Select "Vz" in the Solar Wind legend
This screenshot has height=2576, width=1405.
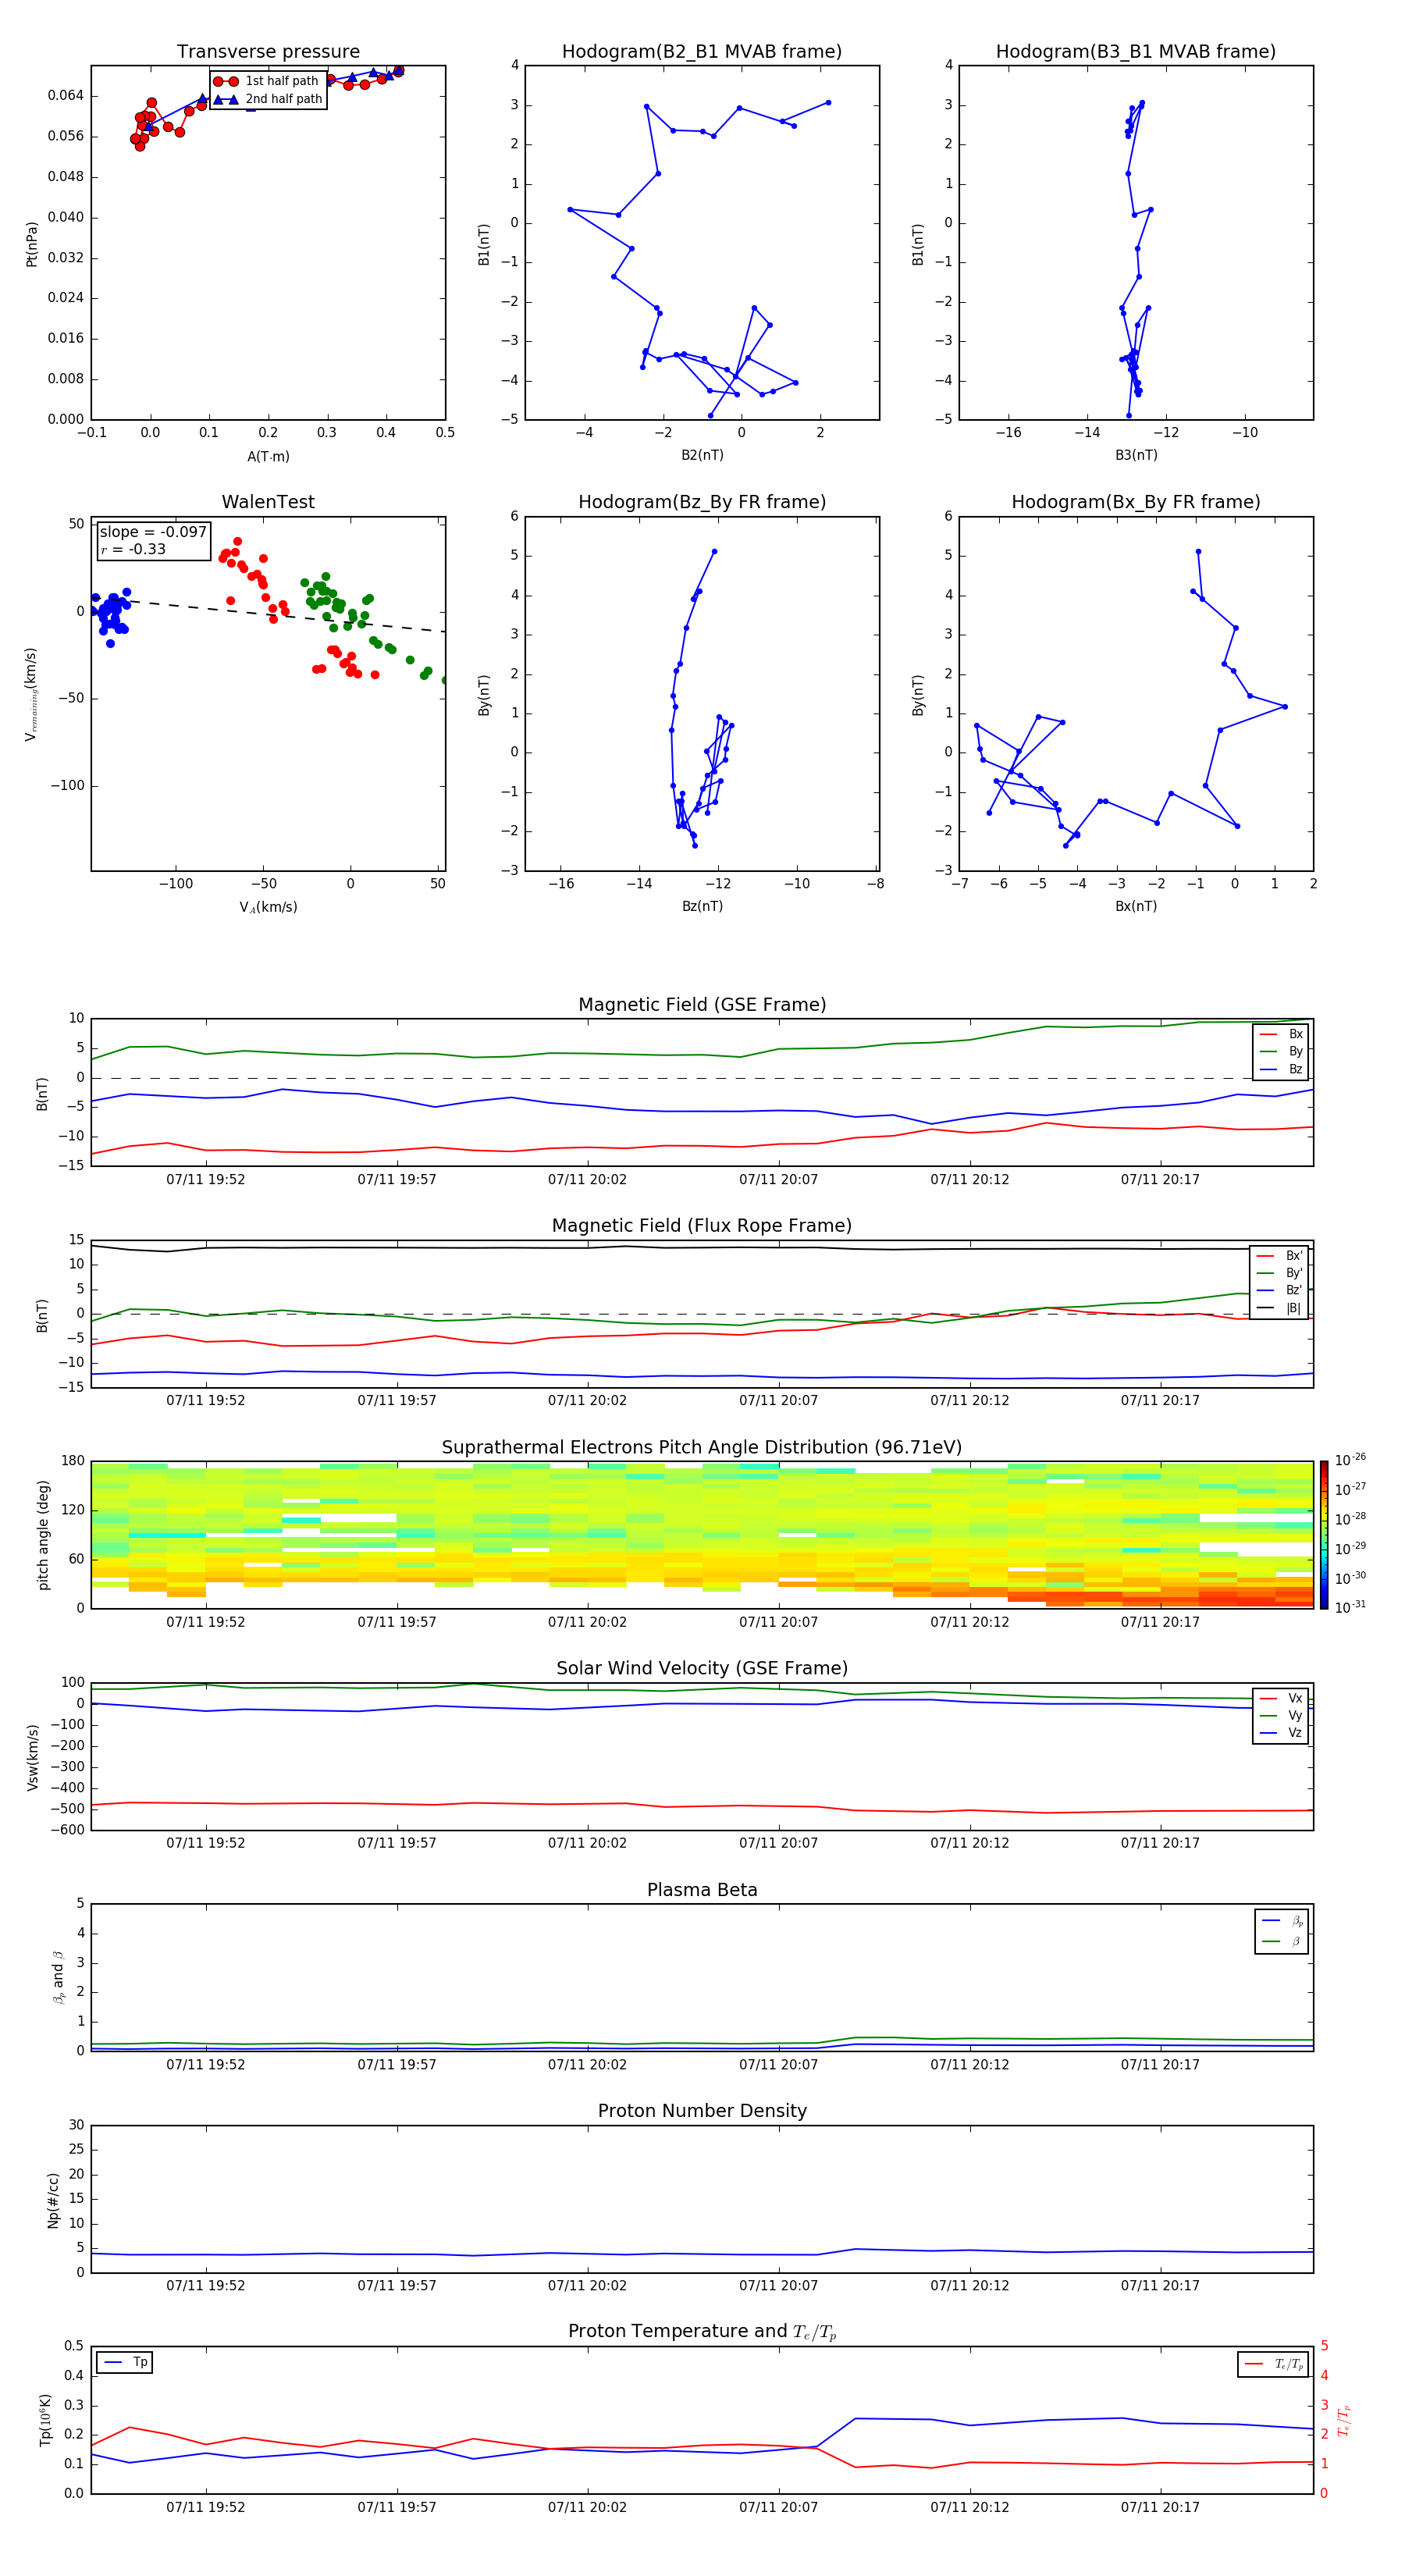pyautogui.click(x=1282, y=1734)
